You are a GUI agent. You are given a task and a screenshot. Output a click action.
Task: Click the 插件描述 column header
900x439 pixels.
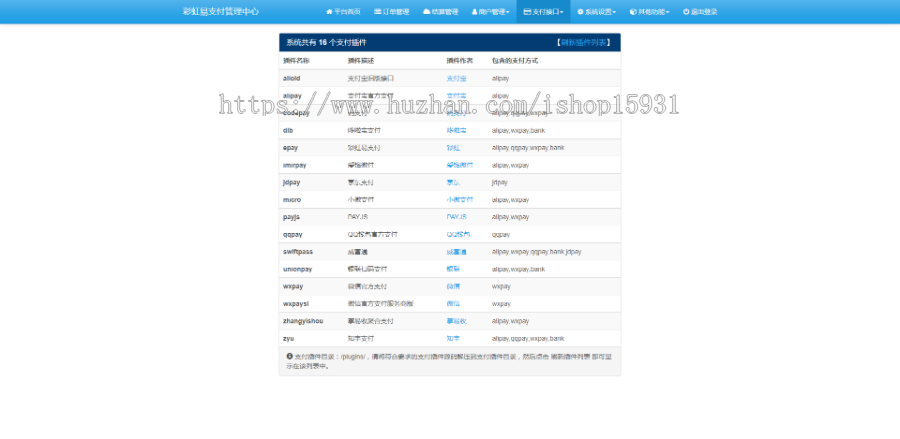pos(361,60)
